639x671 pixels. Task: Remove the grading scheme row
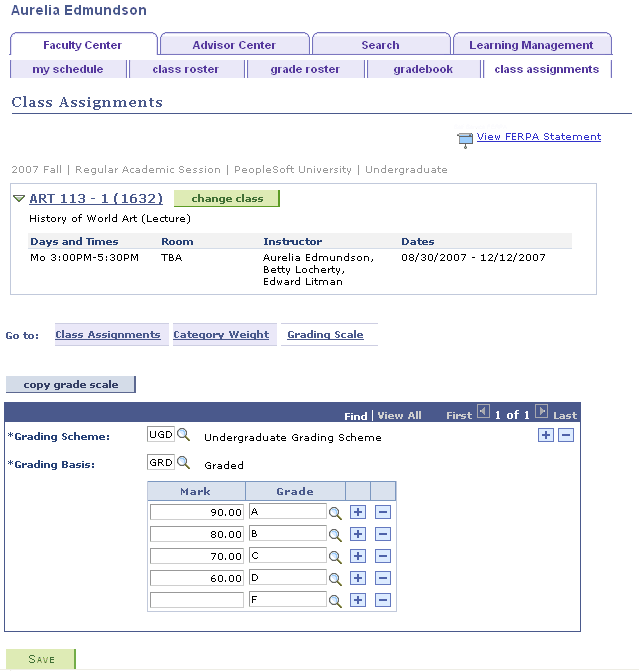pos(566,435)
